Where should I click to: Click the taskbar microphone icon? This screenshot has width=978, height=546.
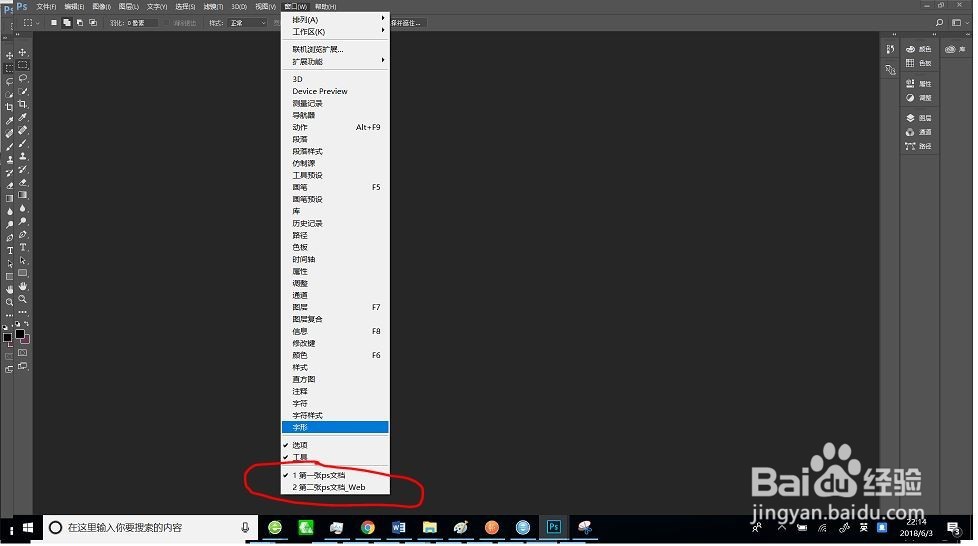245,528
